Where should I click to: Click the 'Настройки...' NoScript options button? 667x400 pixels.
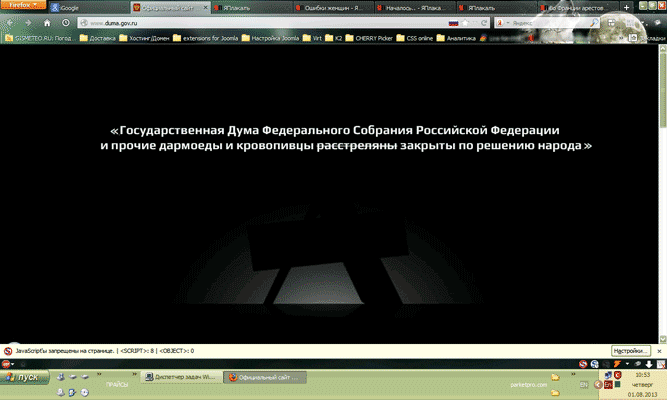click(632, 351)
